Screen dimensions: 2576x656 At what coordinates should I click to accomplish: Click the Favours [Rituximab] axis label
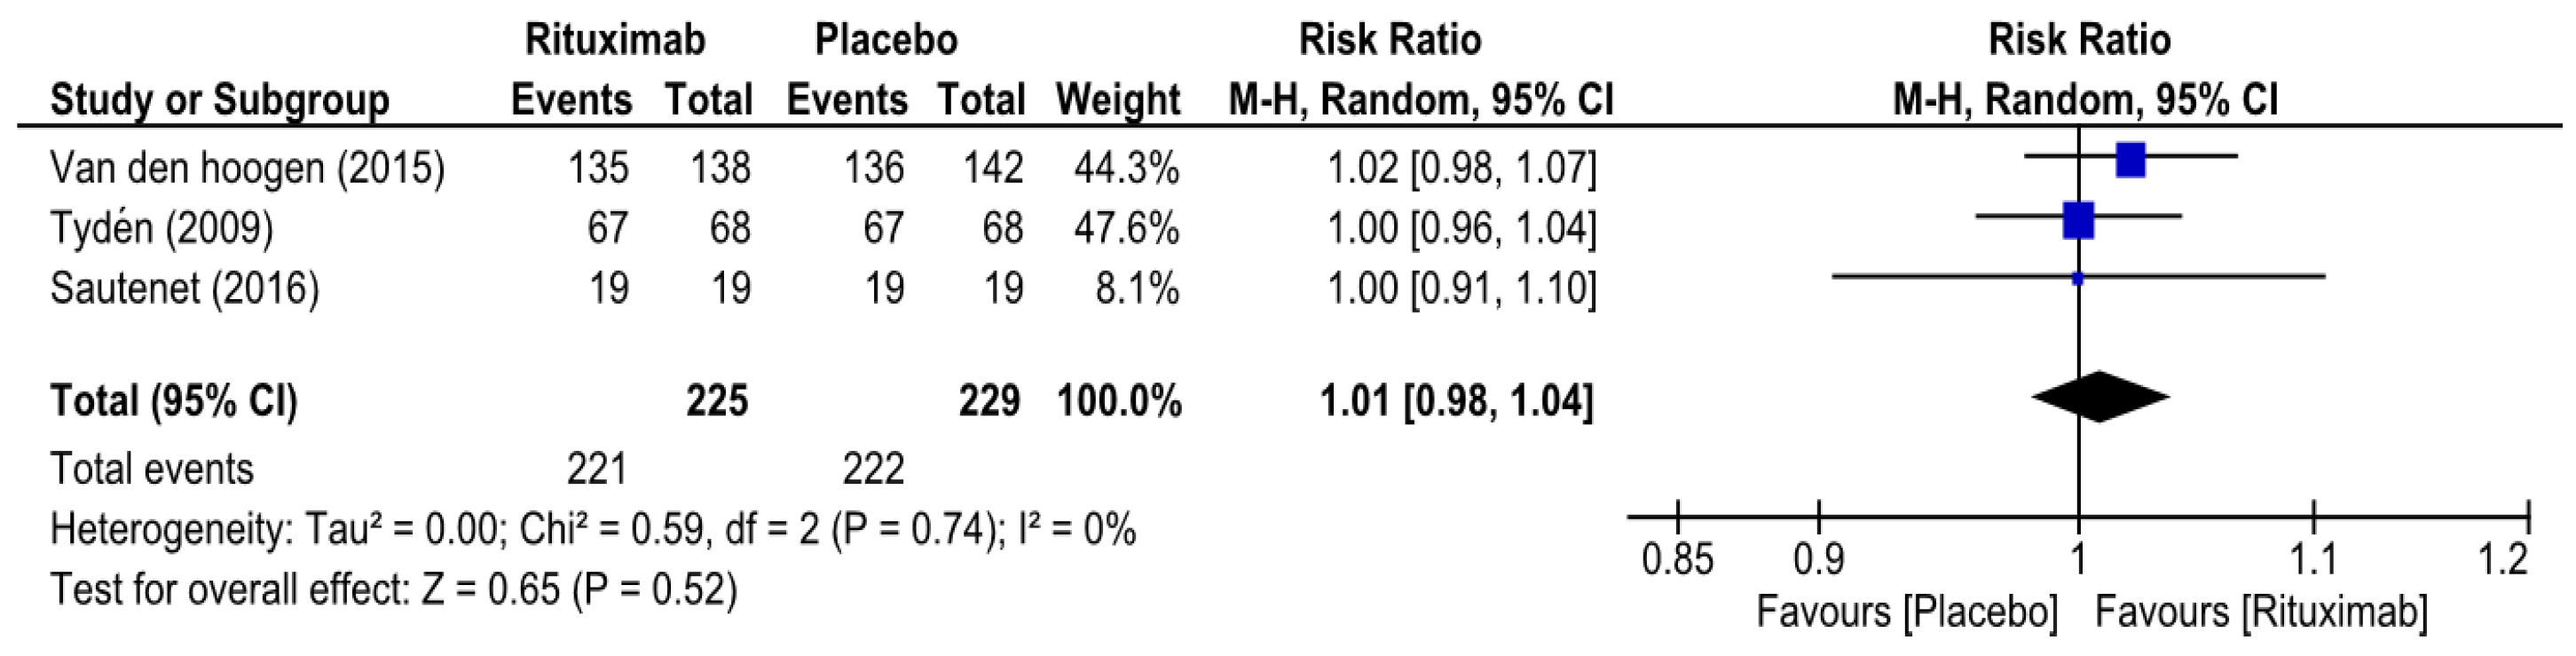(x=2261, y=612)
